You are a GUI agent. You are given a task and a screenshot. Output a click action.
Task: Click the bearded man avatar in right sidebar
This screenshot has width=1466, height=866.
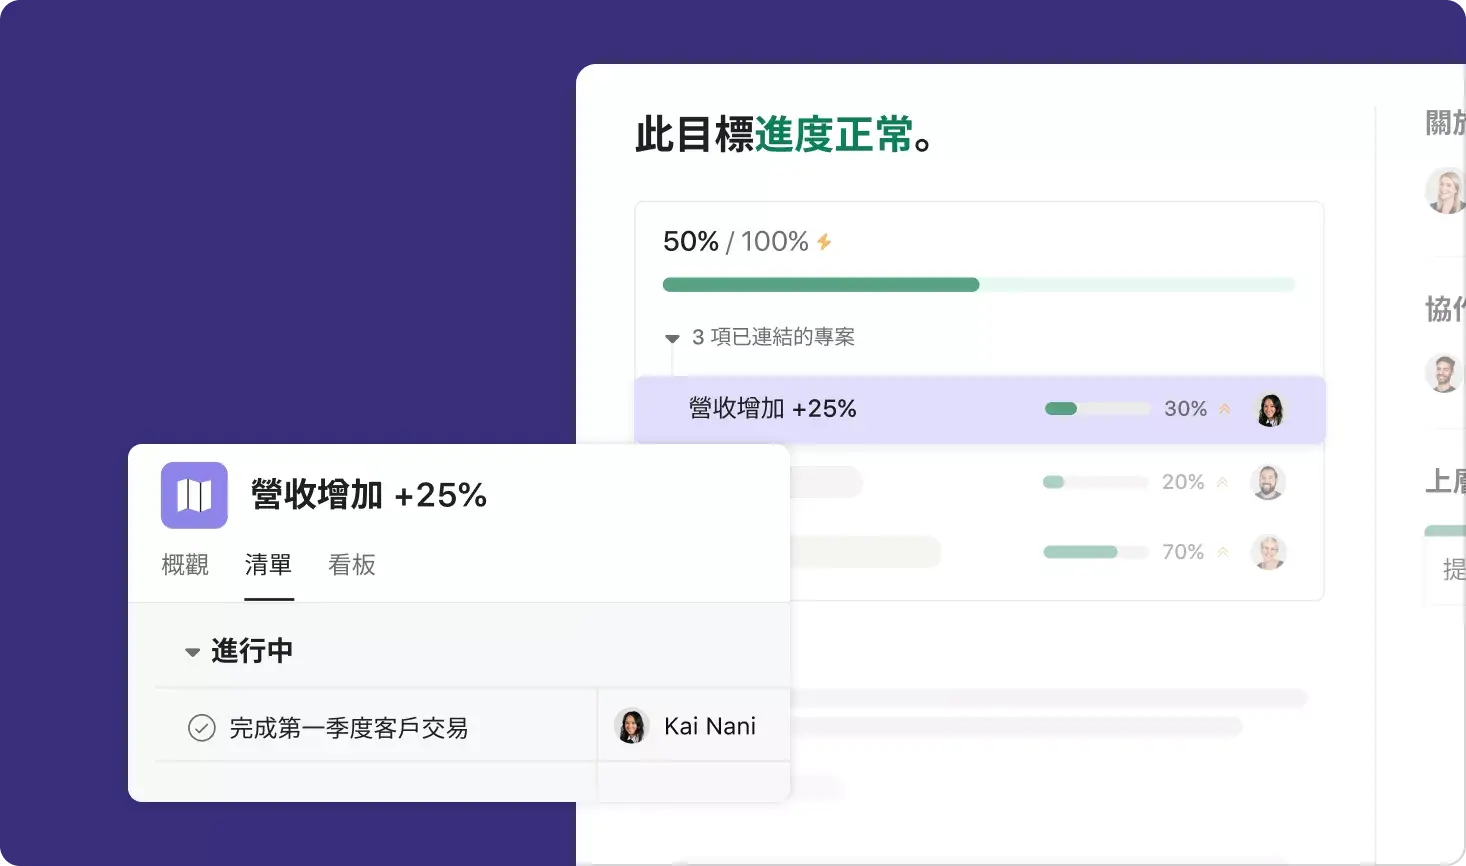coord(1444,372)
